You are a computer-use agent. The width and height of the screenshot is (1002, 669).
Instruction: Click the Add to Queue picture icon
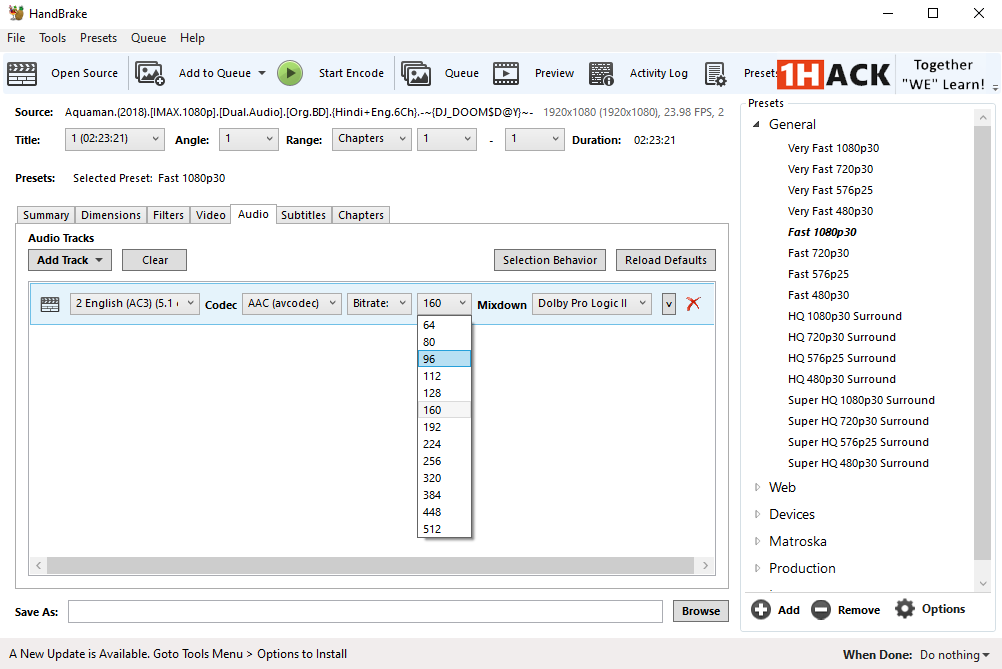tap(150, 73)
